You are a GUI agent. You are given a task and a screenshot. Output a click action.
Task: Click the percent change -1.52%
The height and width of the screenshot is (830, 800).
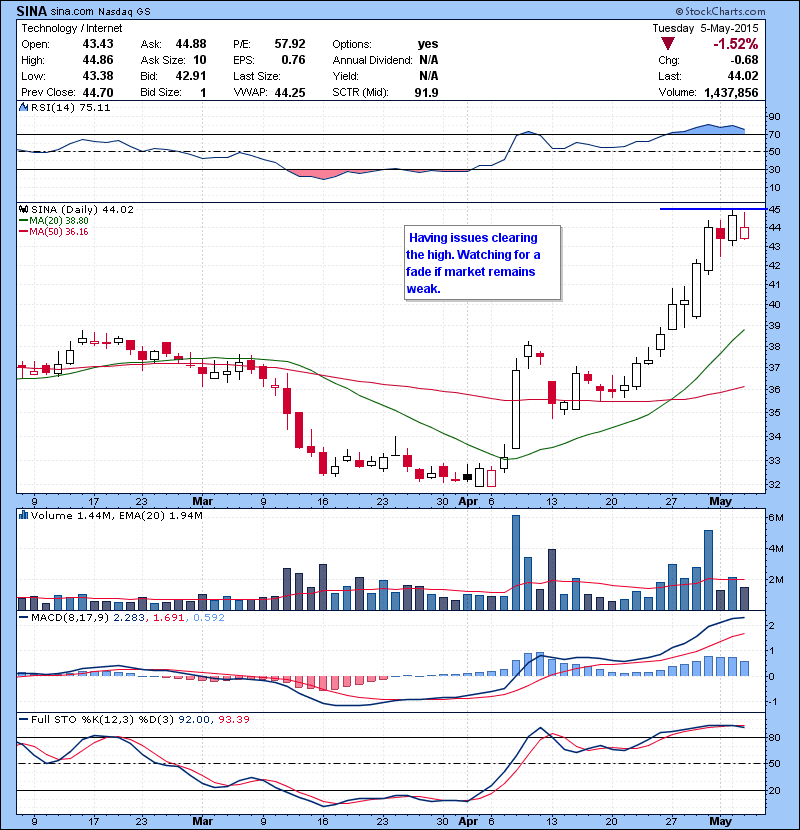[x=735, y=44]
